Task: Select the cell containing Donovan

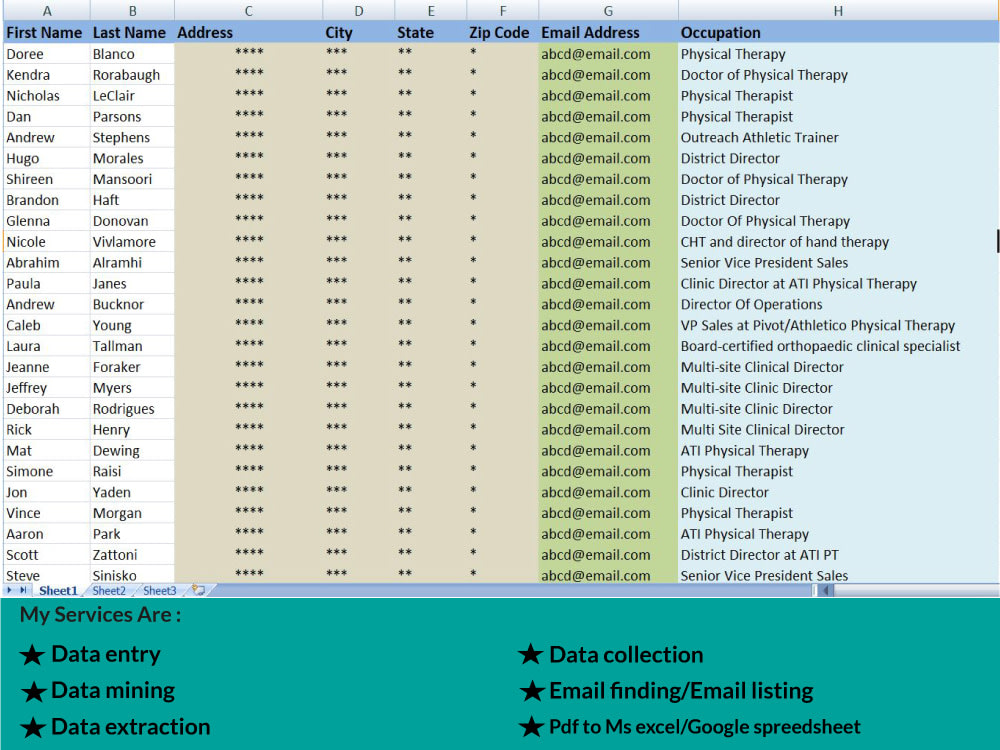Action: [x=132, y=221]
